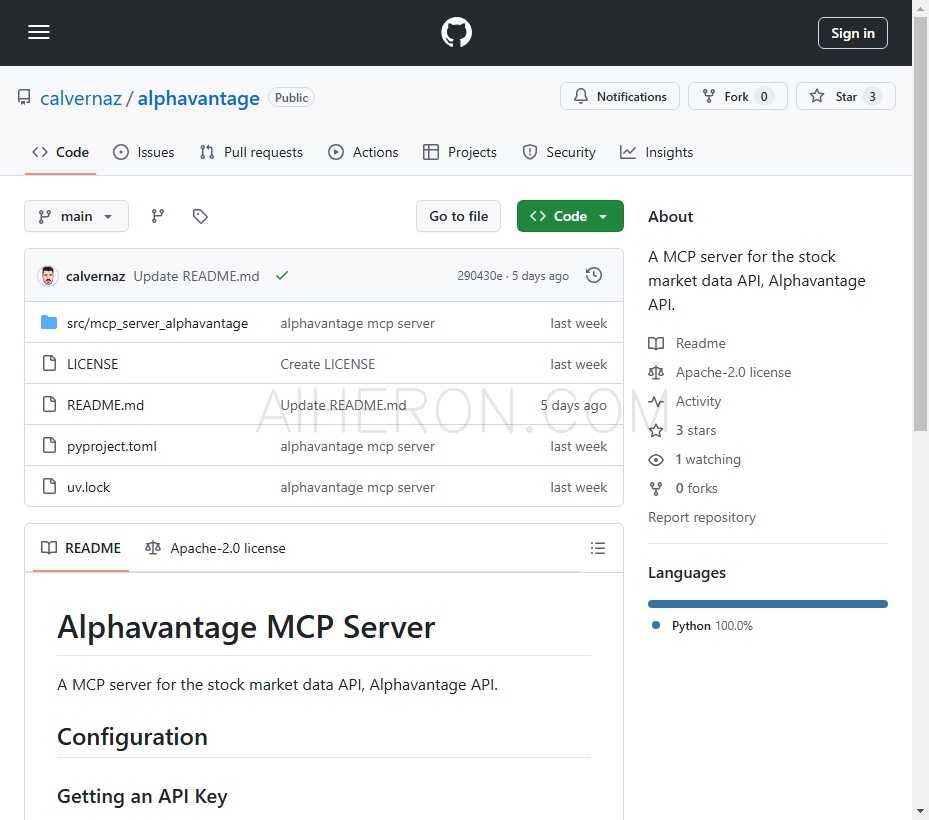Screen dimensions: 929x820
Task: Click the Configuration heading
Action: click(x=132, y=737)
